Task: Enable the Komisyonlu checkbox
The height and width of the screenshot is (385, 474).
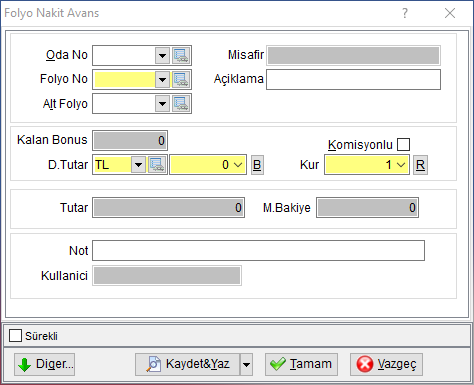Action: pos(403,145)
